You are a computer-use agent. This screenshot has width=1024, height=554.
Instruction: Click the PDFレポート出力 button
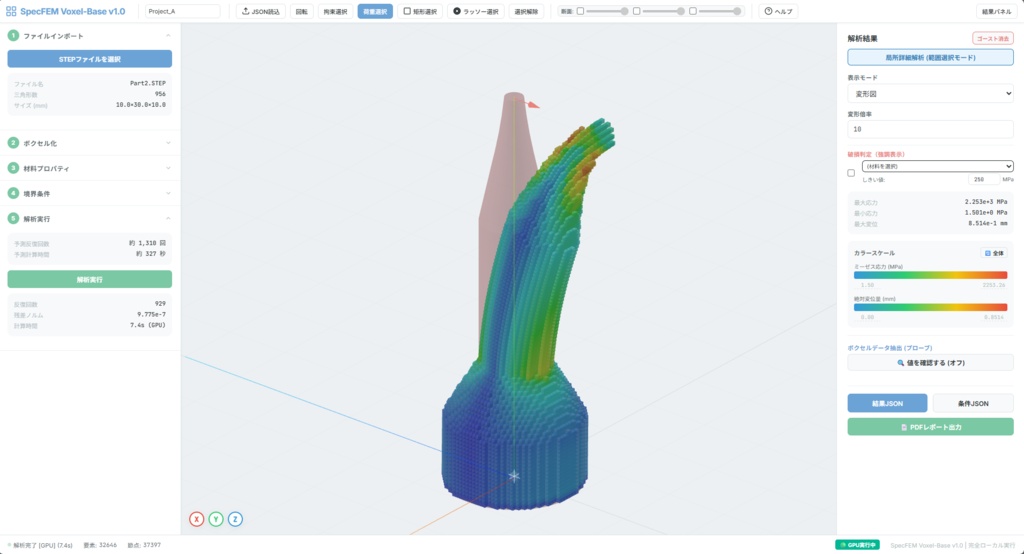point(930,427)
